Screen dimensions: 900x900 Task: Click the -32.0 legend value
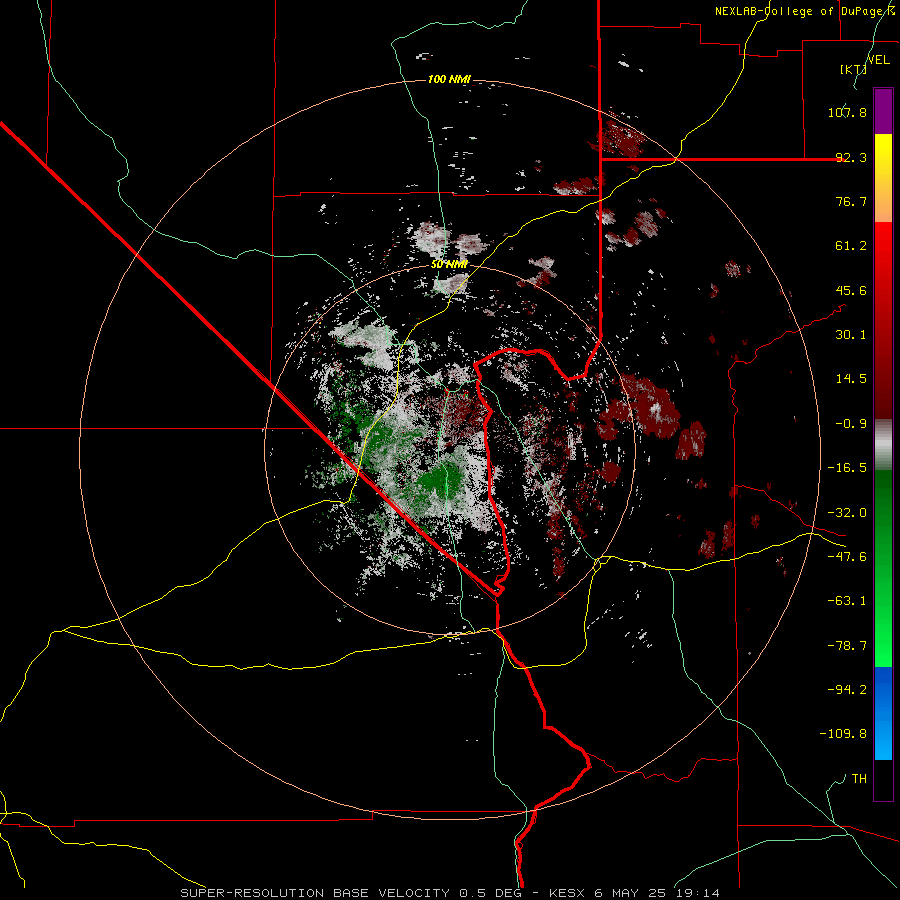pyautogui.click(x=847, y=513)
